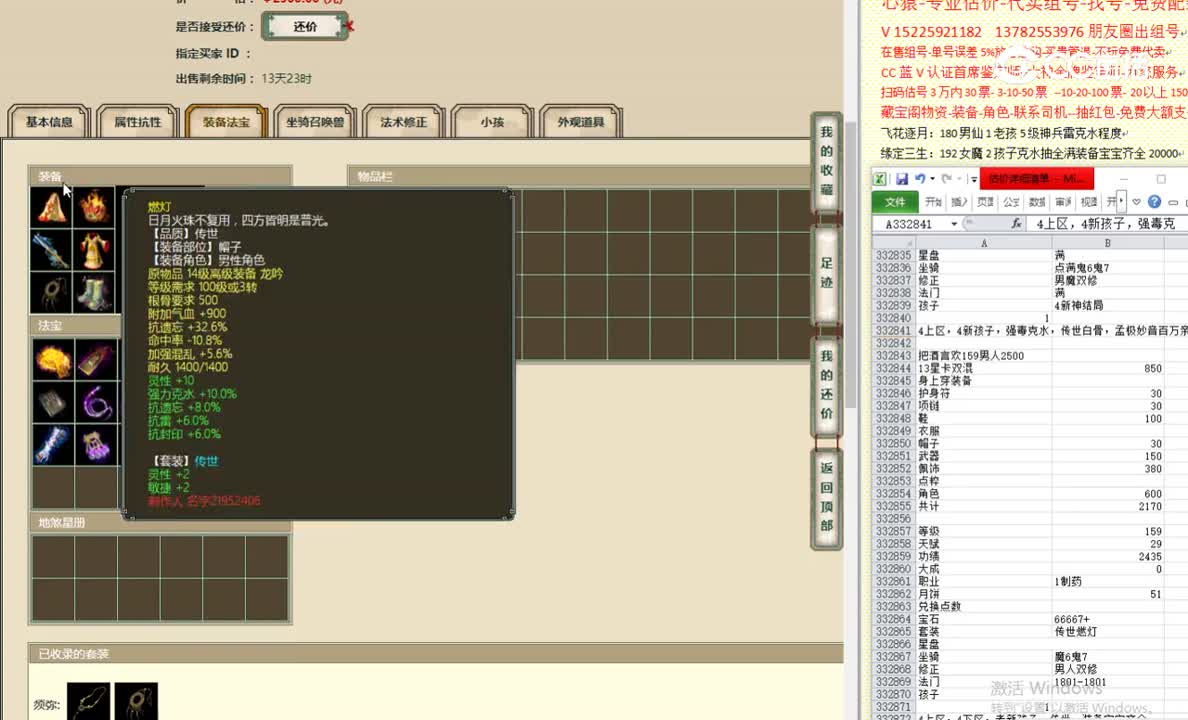Open Excel 页面 ribbon tab
Viewport: 1188px width, 720px height.
point(985,202)
